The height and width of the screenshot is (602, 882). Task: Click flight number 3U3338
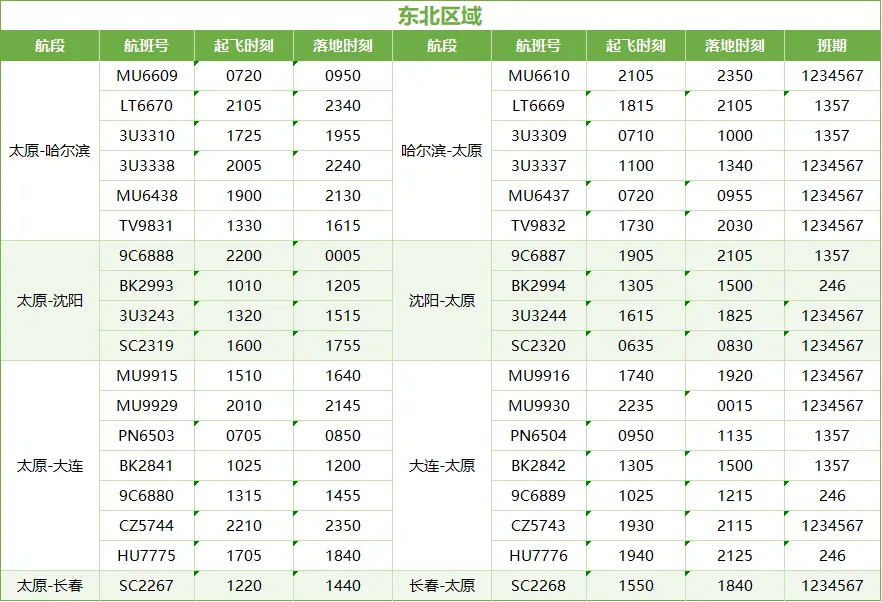click(147, 166)
